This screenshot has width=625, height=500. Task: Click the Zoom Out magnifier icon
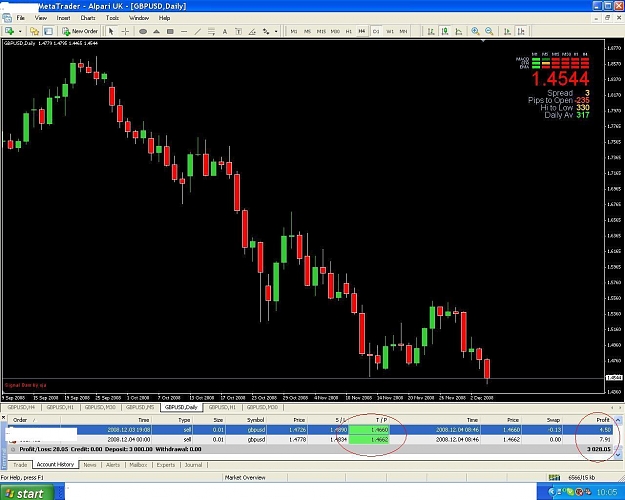tap(489, 31)
